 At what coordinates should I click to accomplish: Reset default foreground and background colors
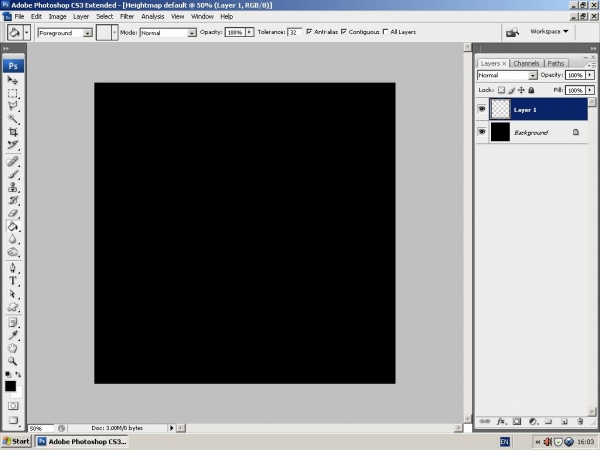point(8,374)
